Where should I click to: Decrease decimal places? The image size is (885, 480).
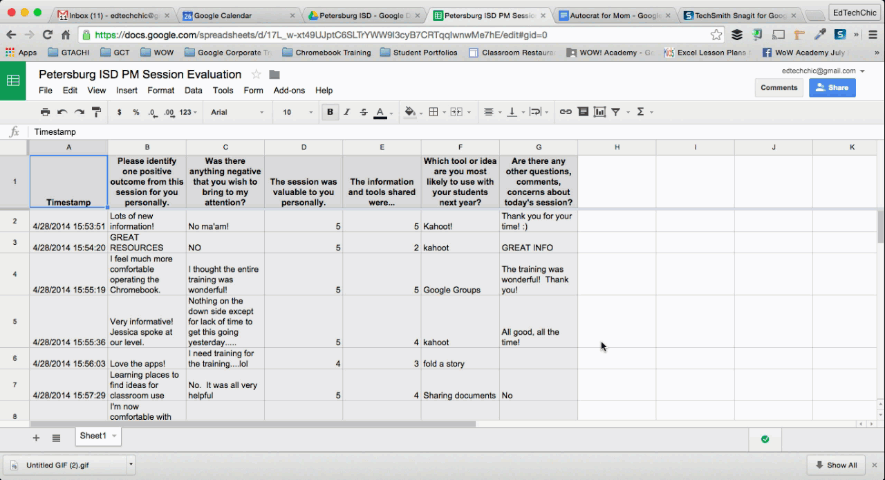click(153, 112)
